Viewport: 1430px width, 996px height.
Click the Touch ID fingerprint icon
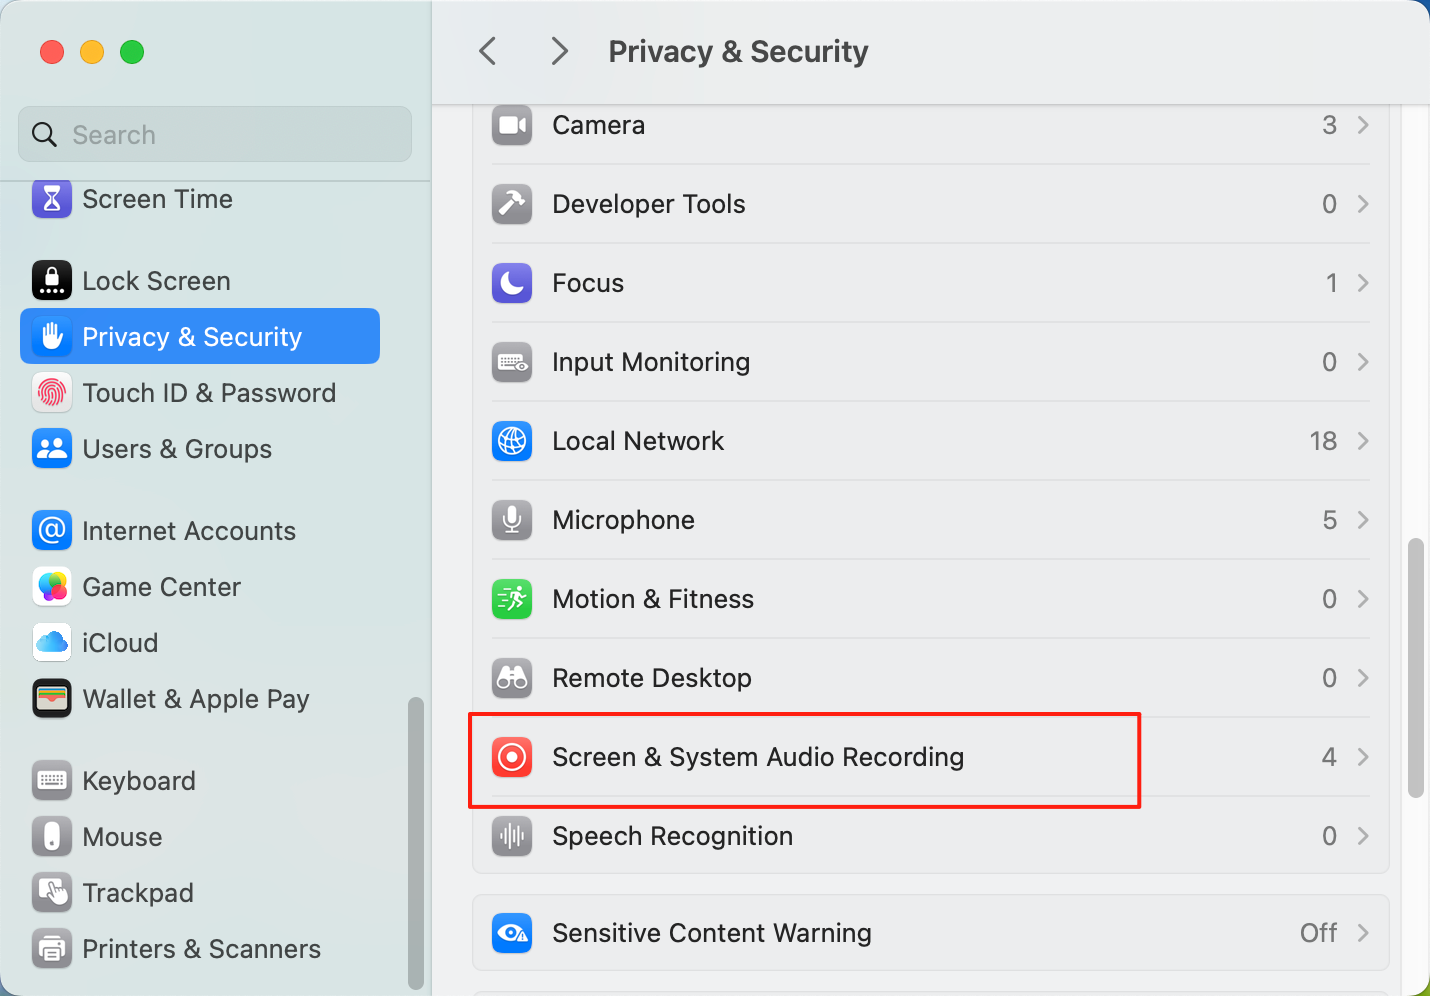pyautogui.click(x=52, y=393)
